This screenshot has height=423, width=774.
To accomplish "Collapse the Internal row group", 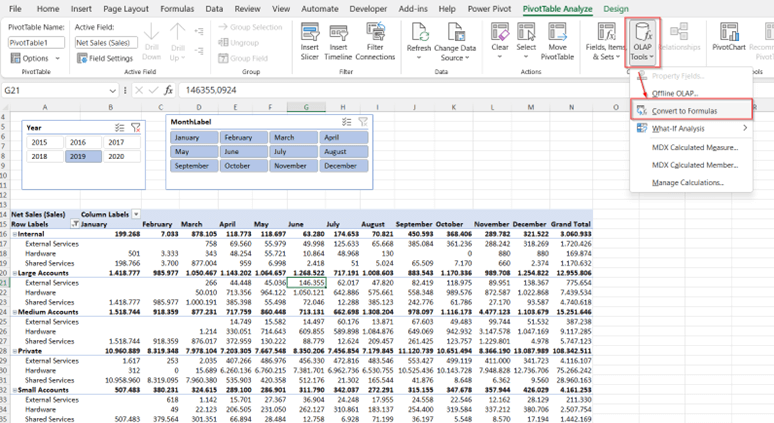I will [15, 234].
